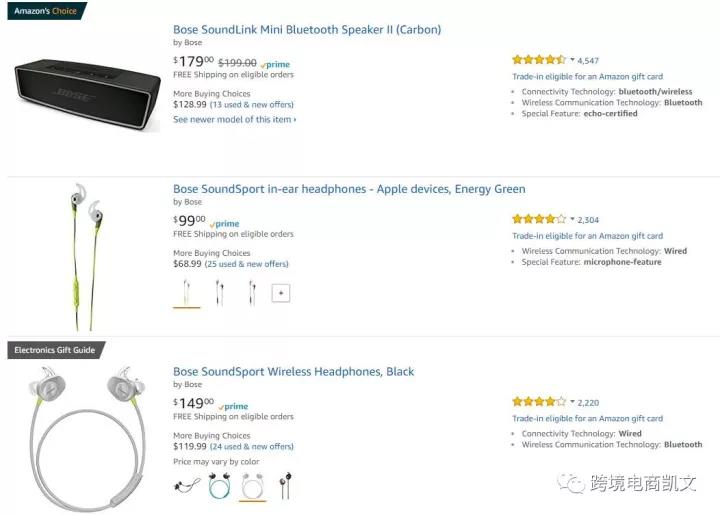Open Bose SoundSport in-ear headphones Energy Green title
The image size is (720, 515).
click(x=349, y=189)
